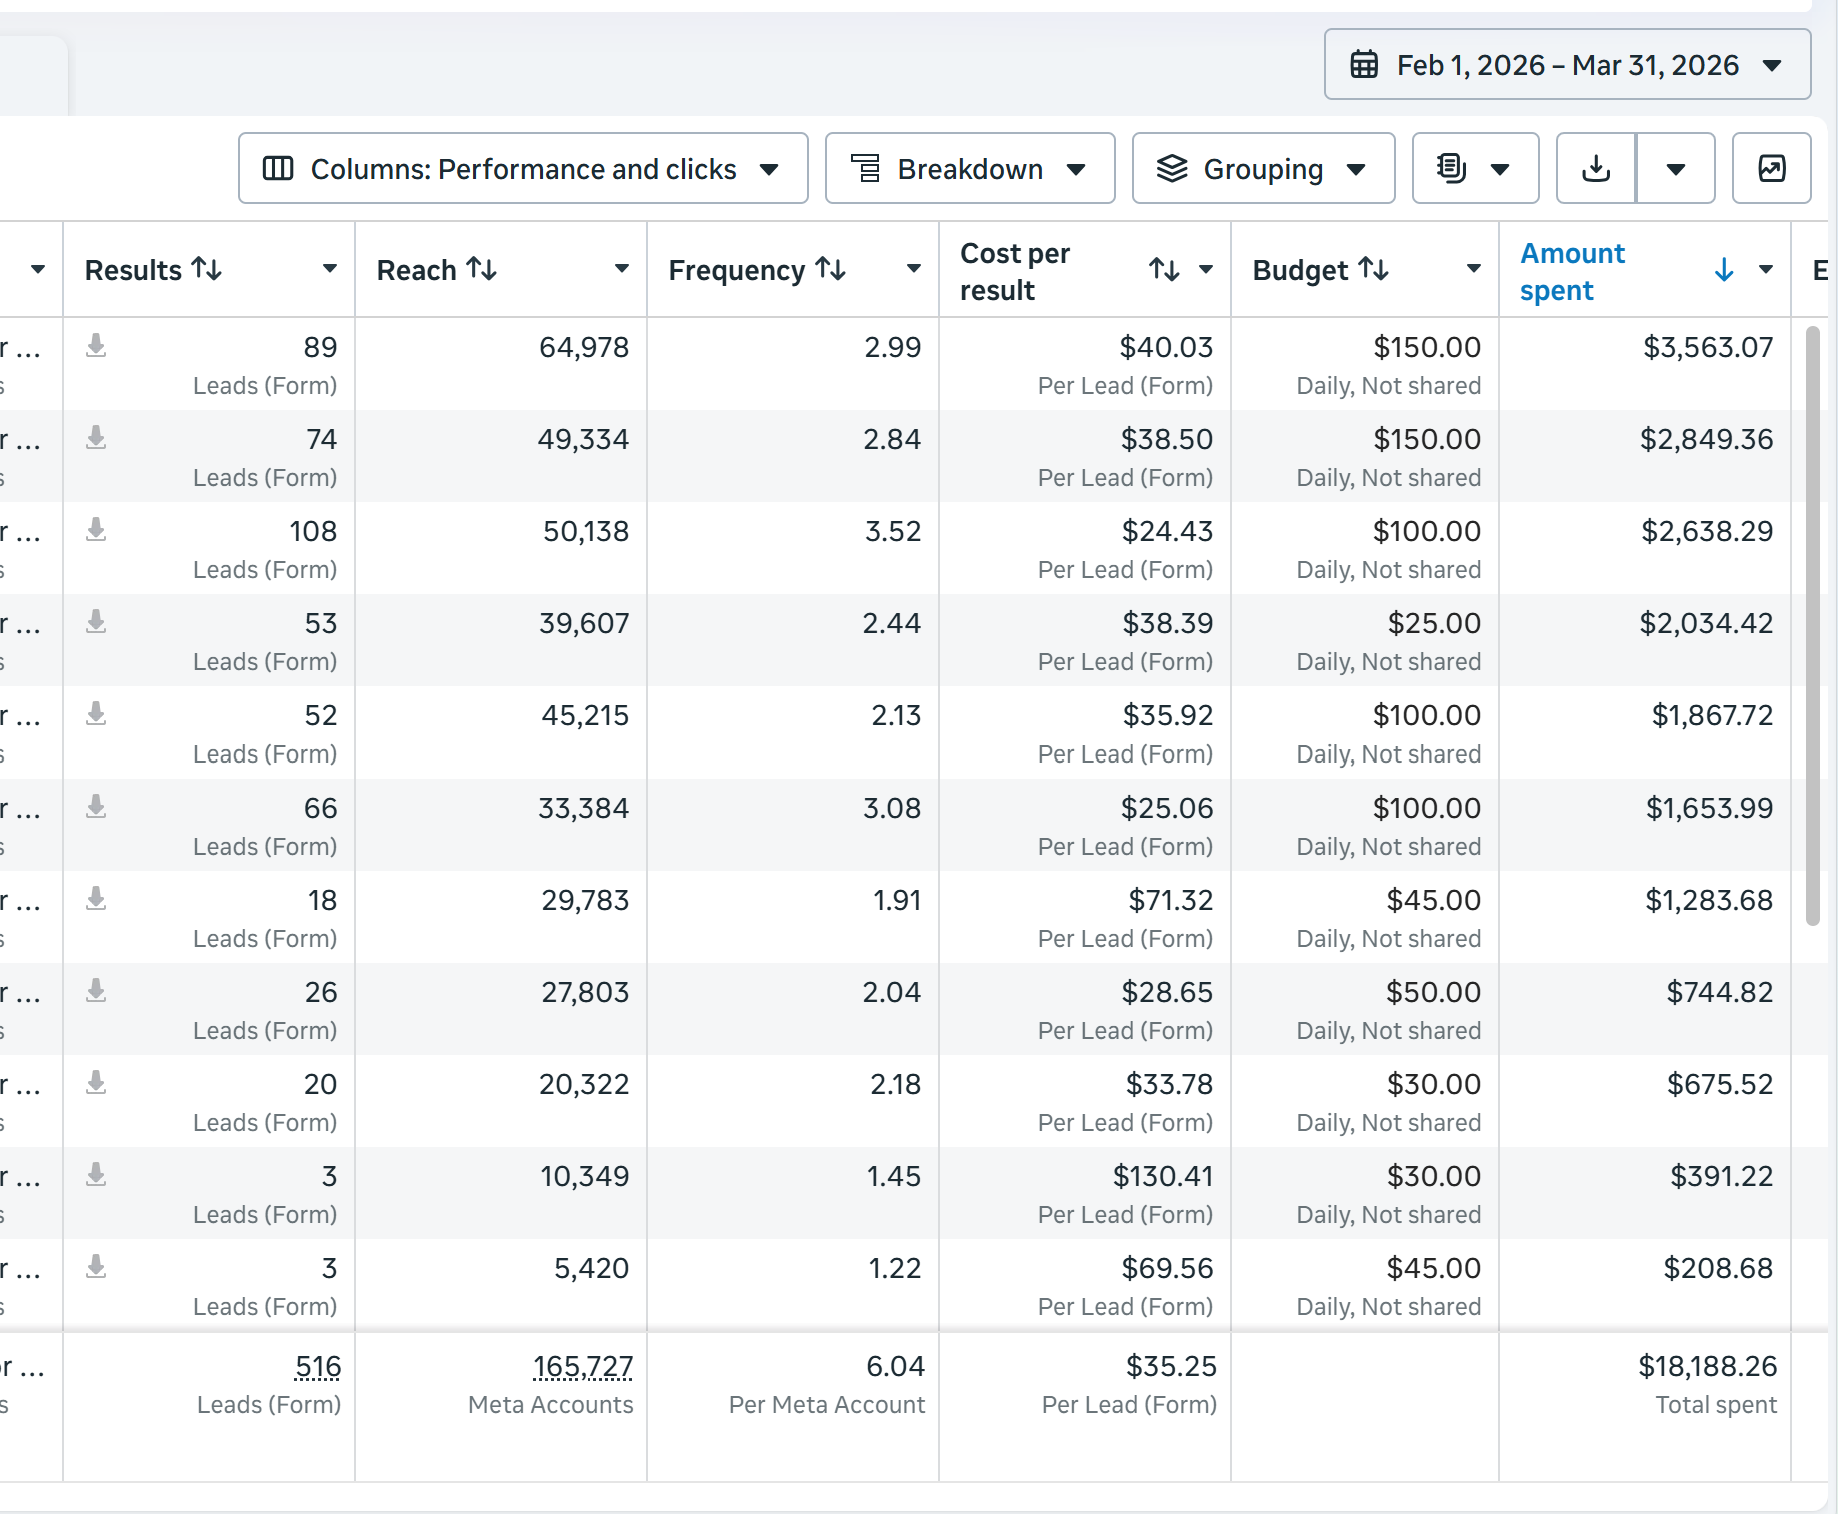1838x1514 pixels.
Task: Open the charts view icon button
Action: (x=1772, y=169)
